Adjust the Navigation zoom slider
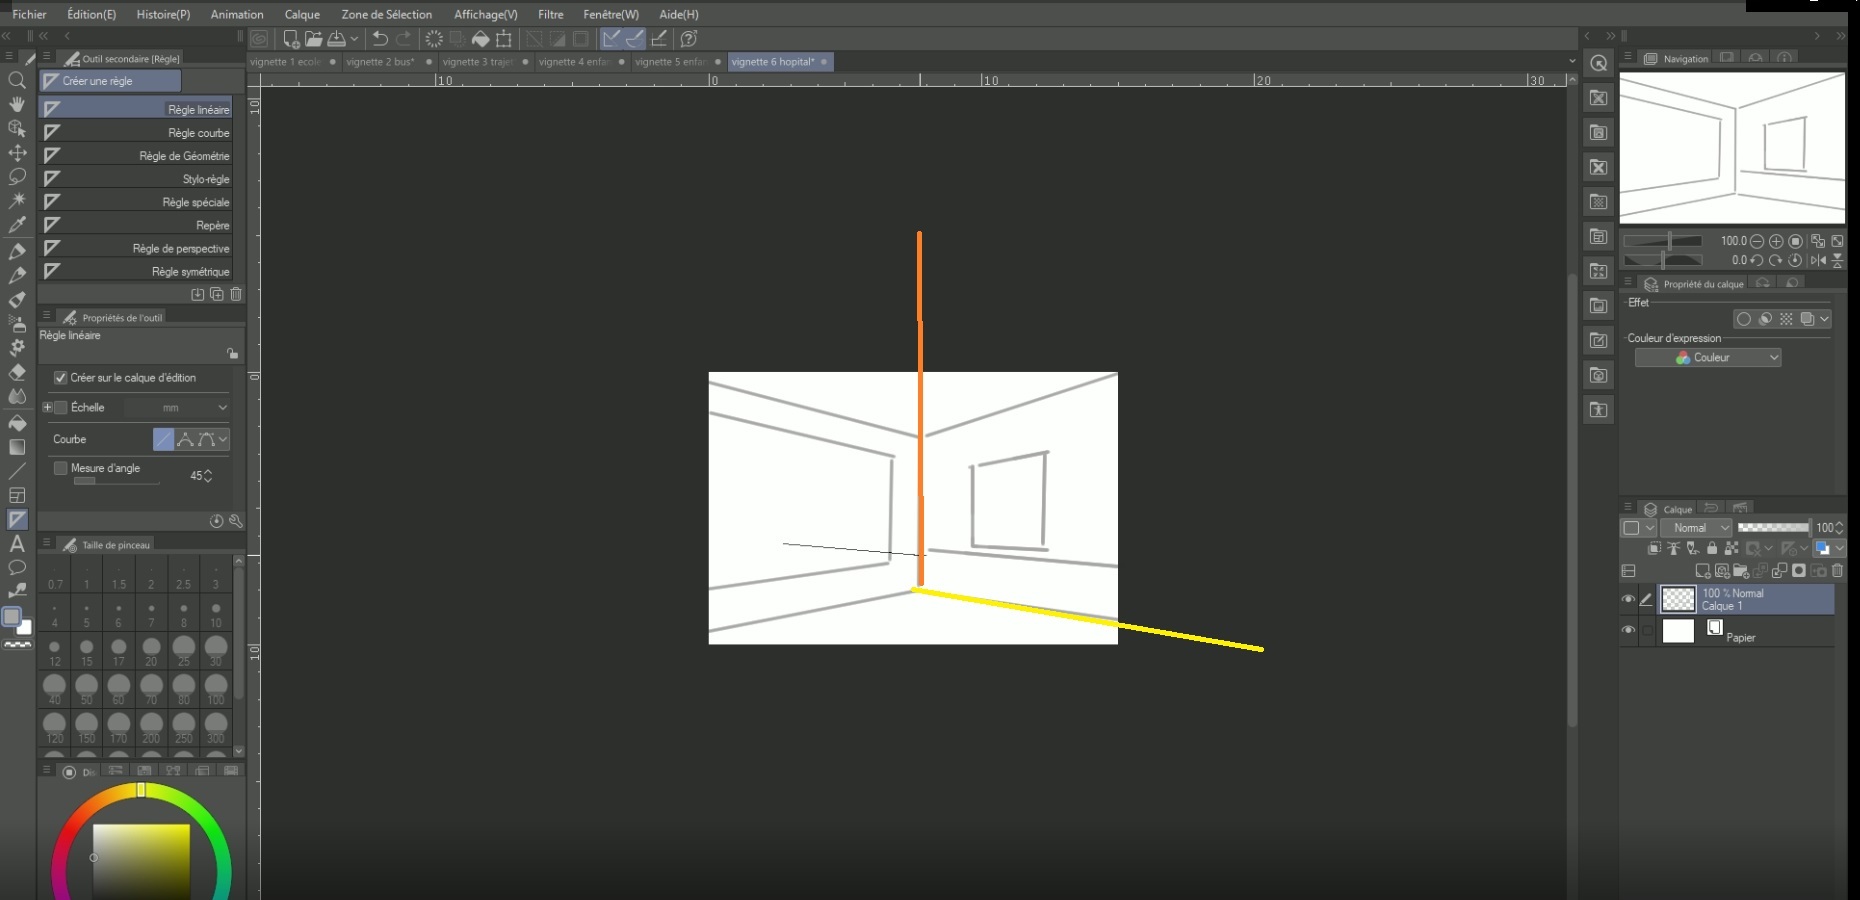Viewport: 1860px width, 900px height. click(1662, 241)
